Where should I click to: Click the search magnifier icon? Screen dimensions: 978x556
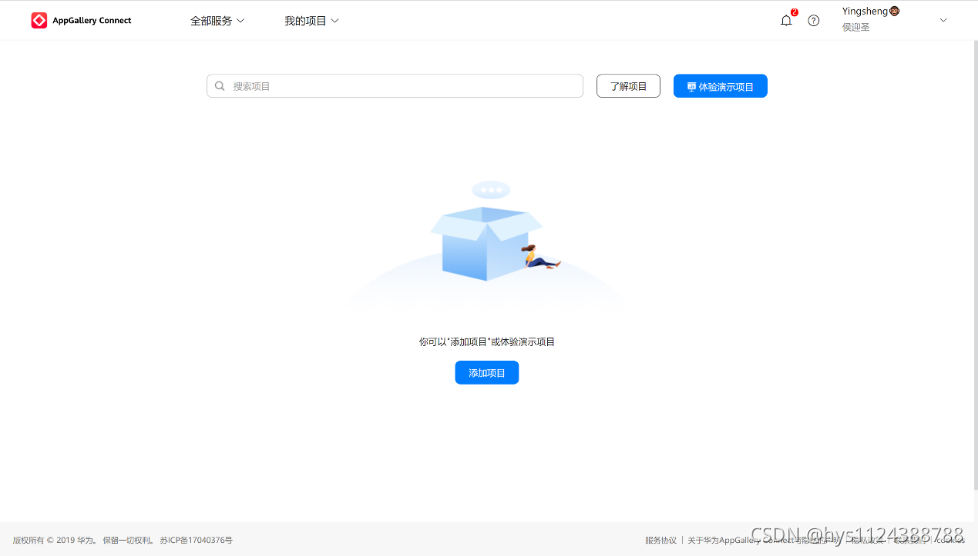tap(220, 86)
